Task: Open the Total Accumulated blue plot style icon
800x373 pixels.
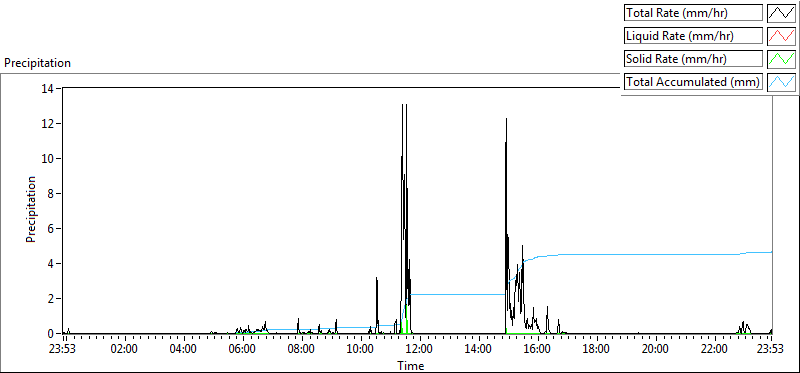Action: point(782,82)
